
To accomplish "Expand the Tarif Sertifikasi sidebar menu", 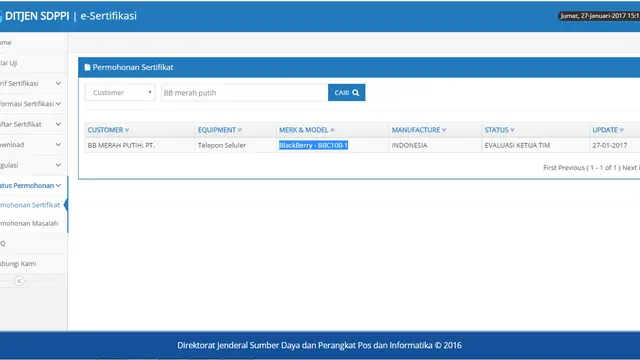I will 33,83.
